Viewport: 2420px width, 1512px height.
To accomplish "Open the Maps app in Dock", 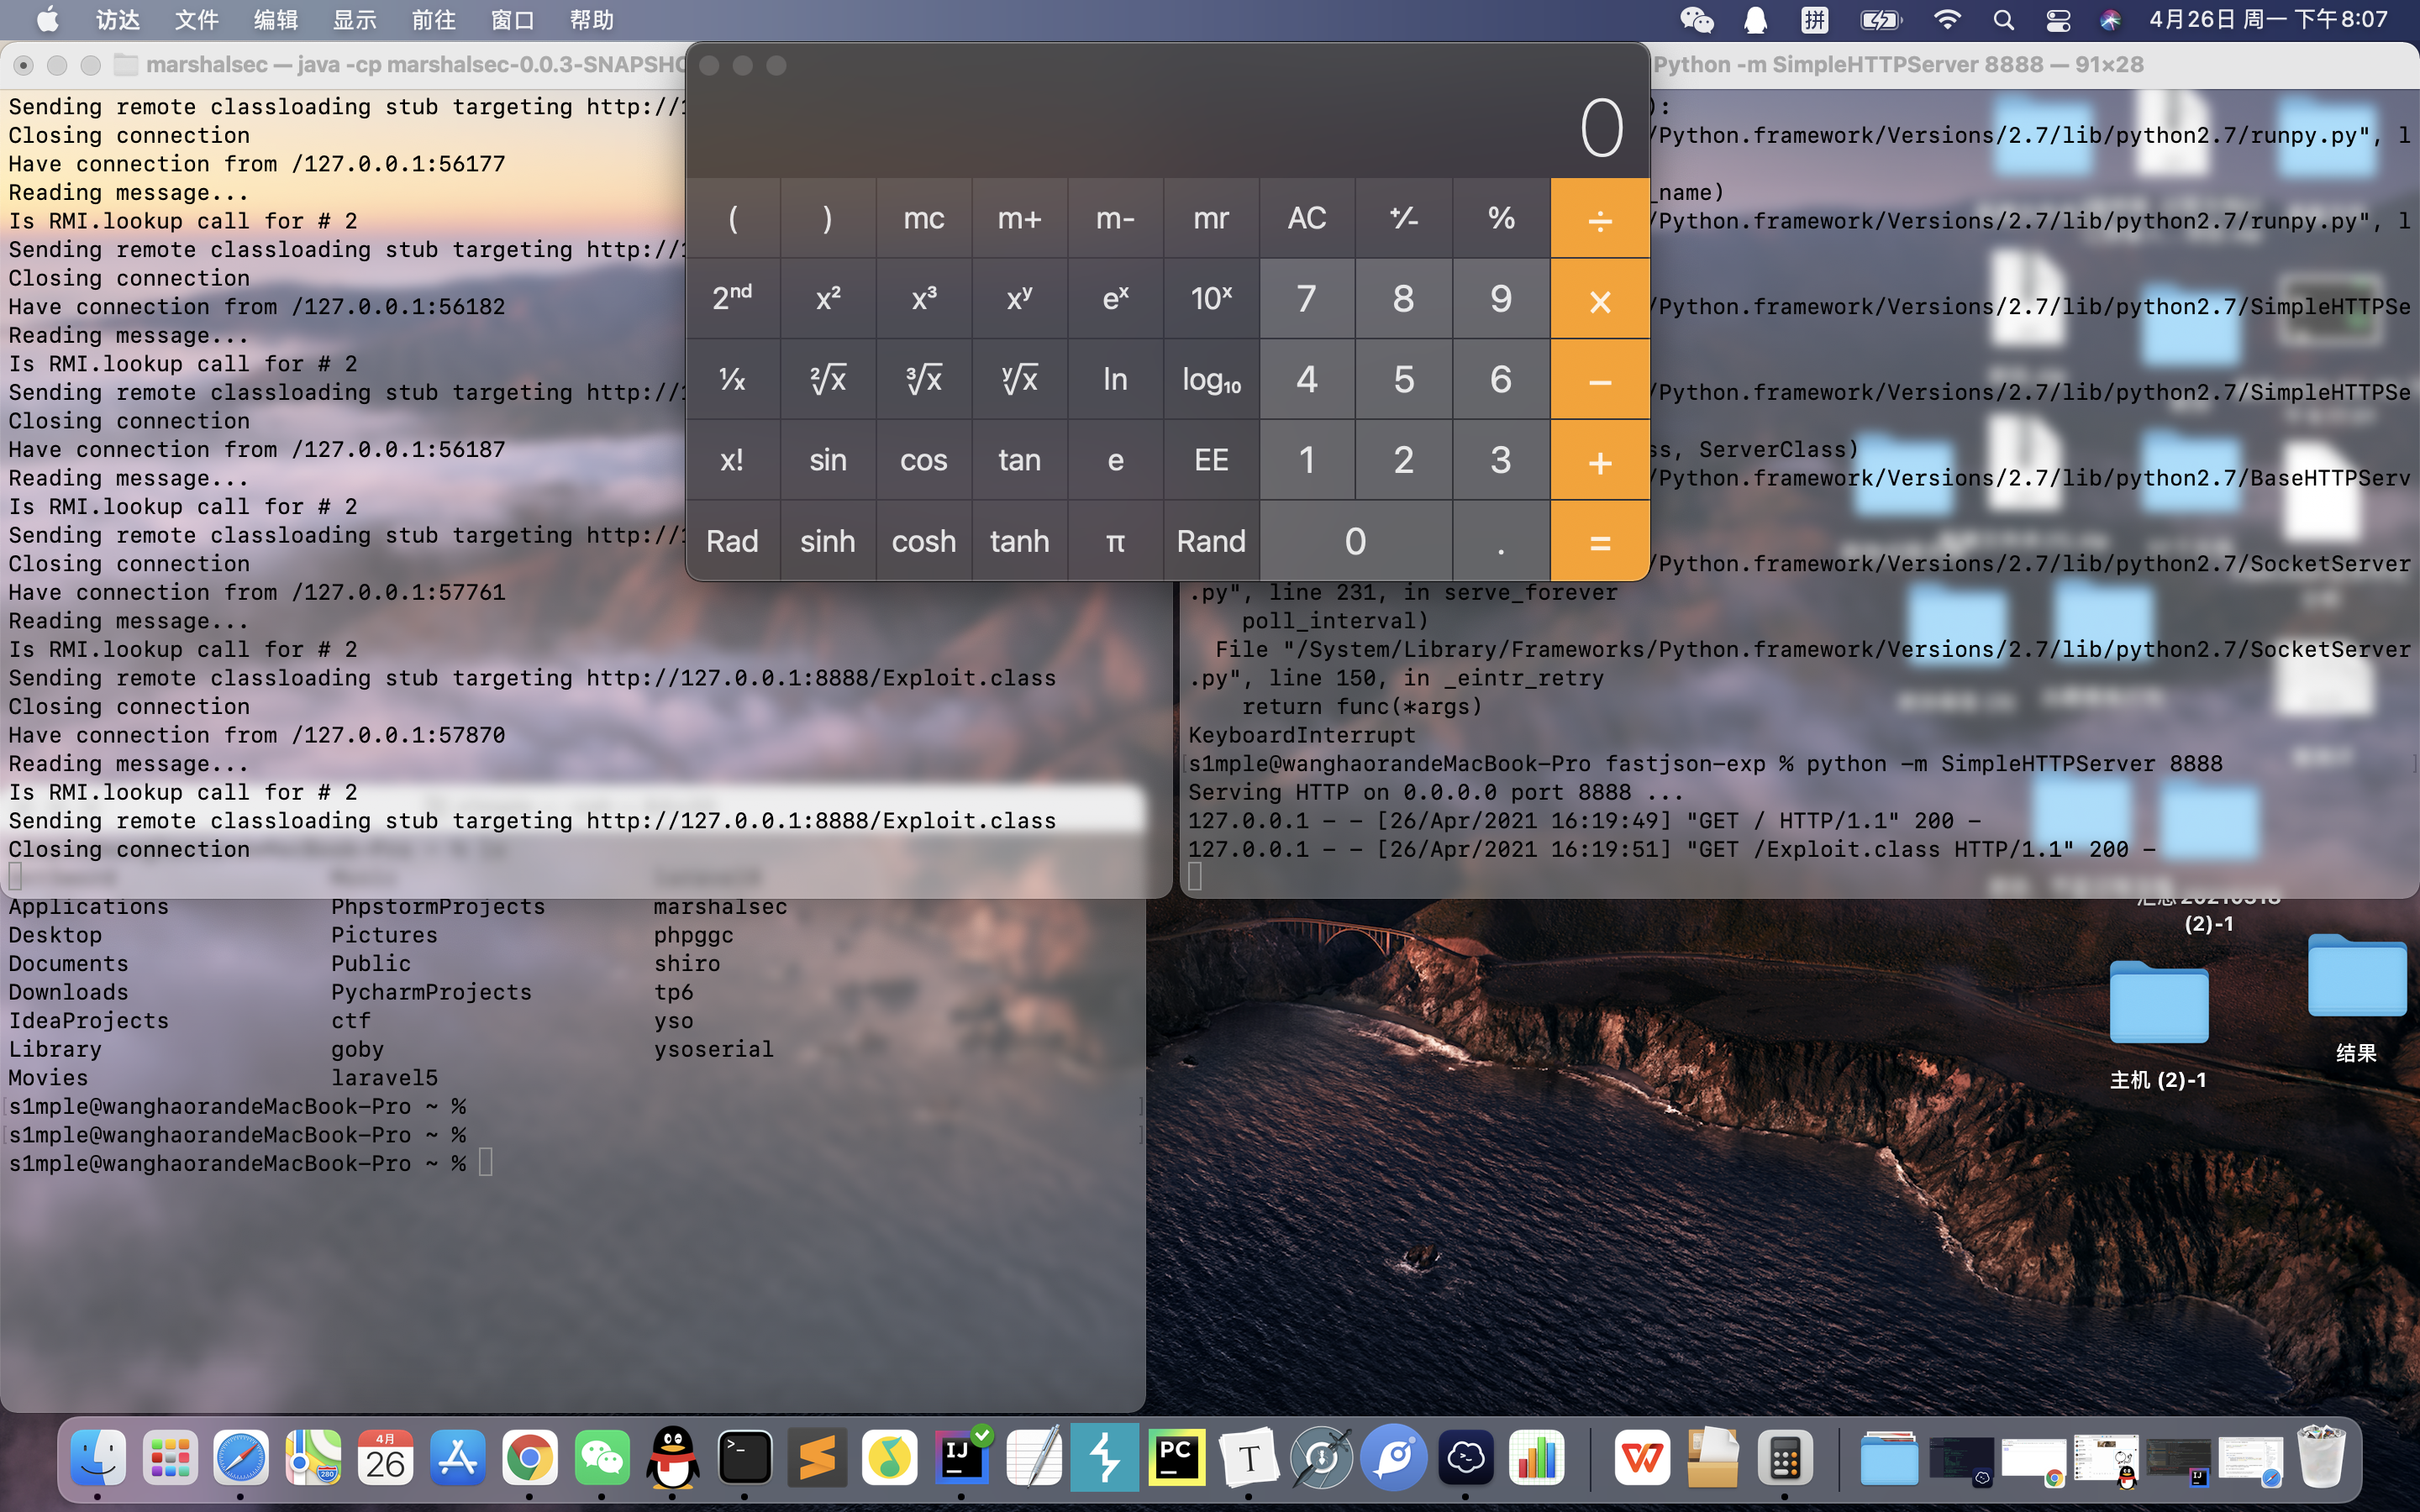I will coord(313,1457).
